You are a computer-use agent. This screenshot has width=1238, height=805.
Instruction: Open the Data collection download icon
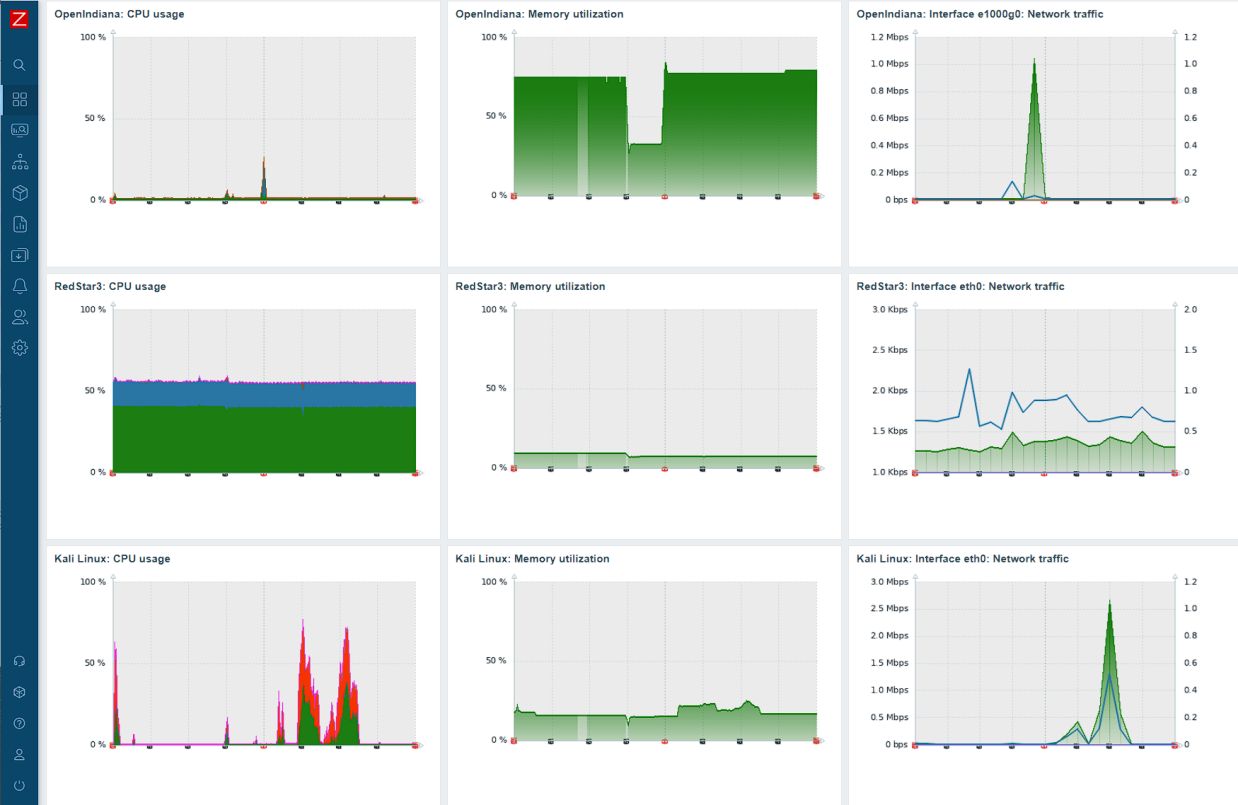click(x=19, y=255)
